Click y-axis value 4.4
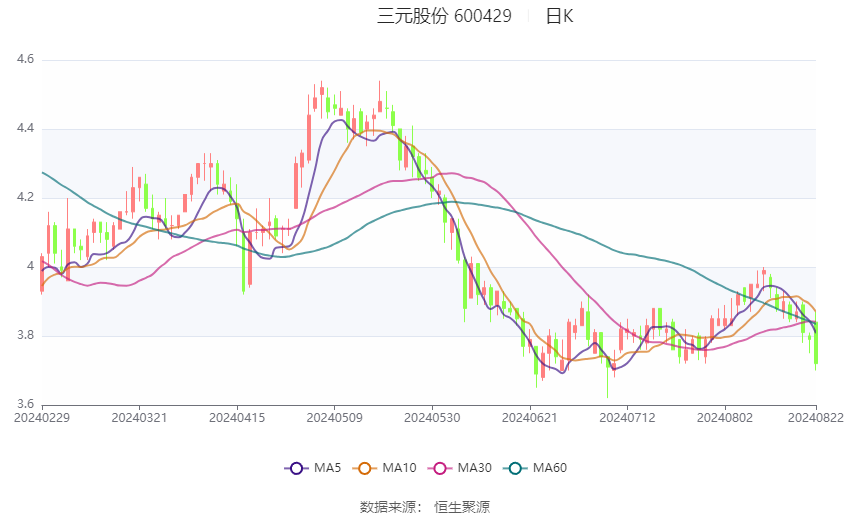 [25, 128]
